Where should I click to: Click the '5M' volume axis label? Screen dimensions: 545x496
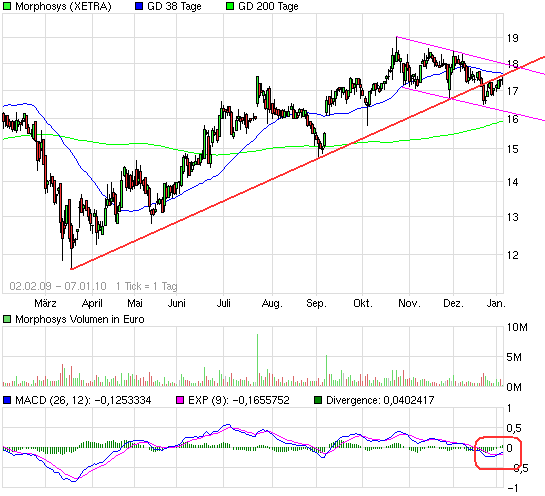514,357
